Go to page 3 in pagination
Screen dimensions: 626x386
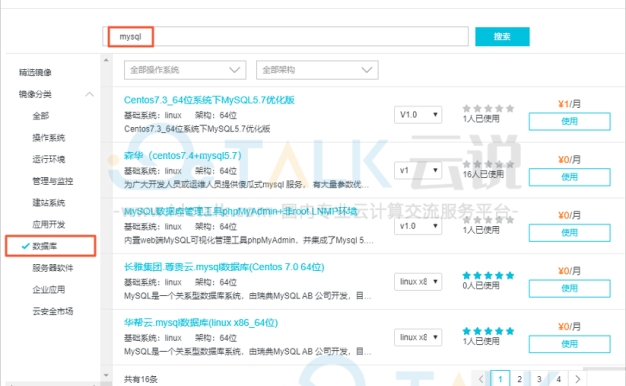(x=539, y=379)
